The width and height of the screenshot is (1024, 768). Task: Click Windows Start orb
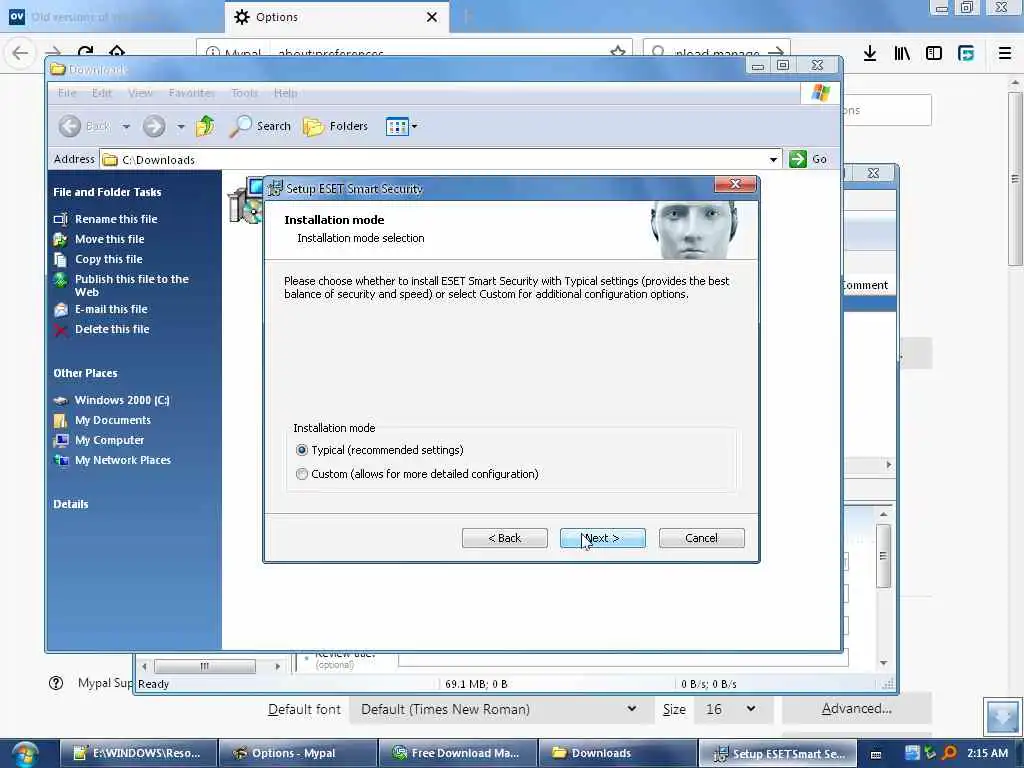25,754
